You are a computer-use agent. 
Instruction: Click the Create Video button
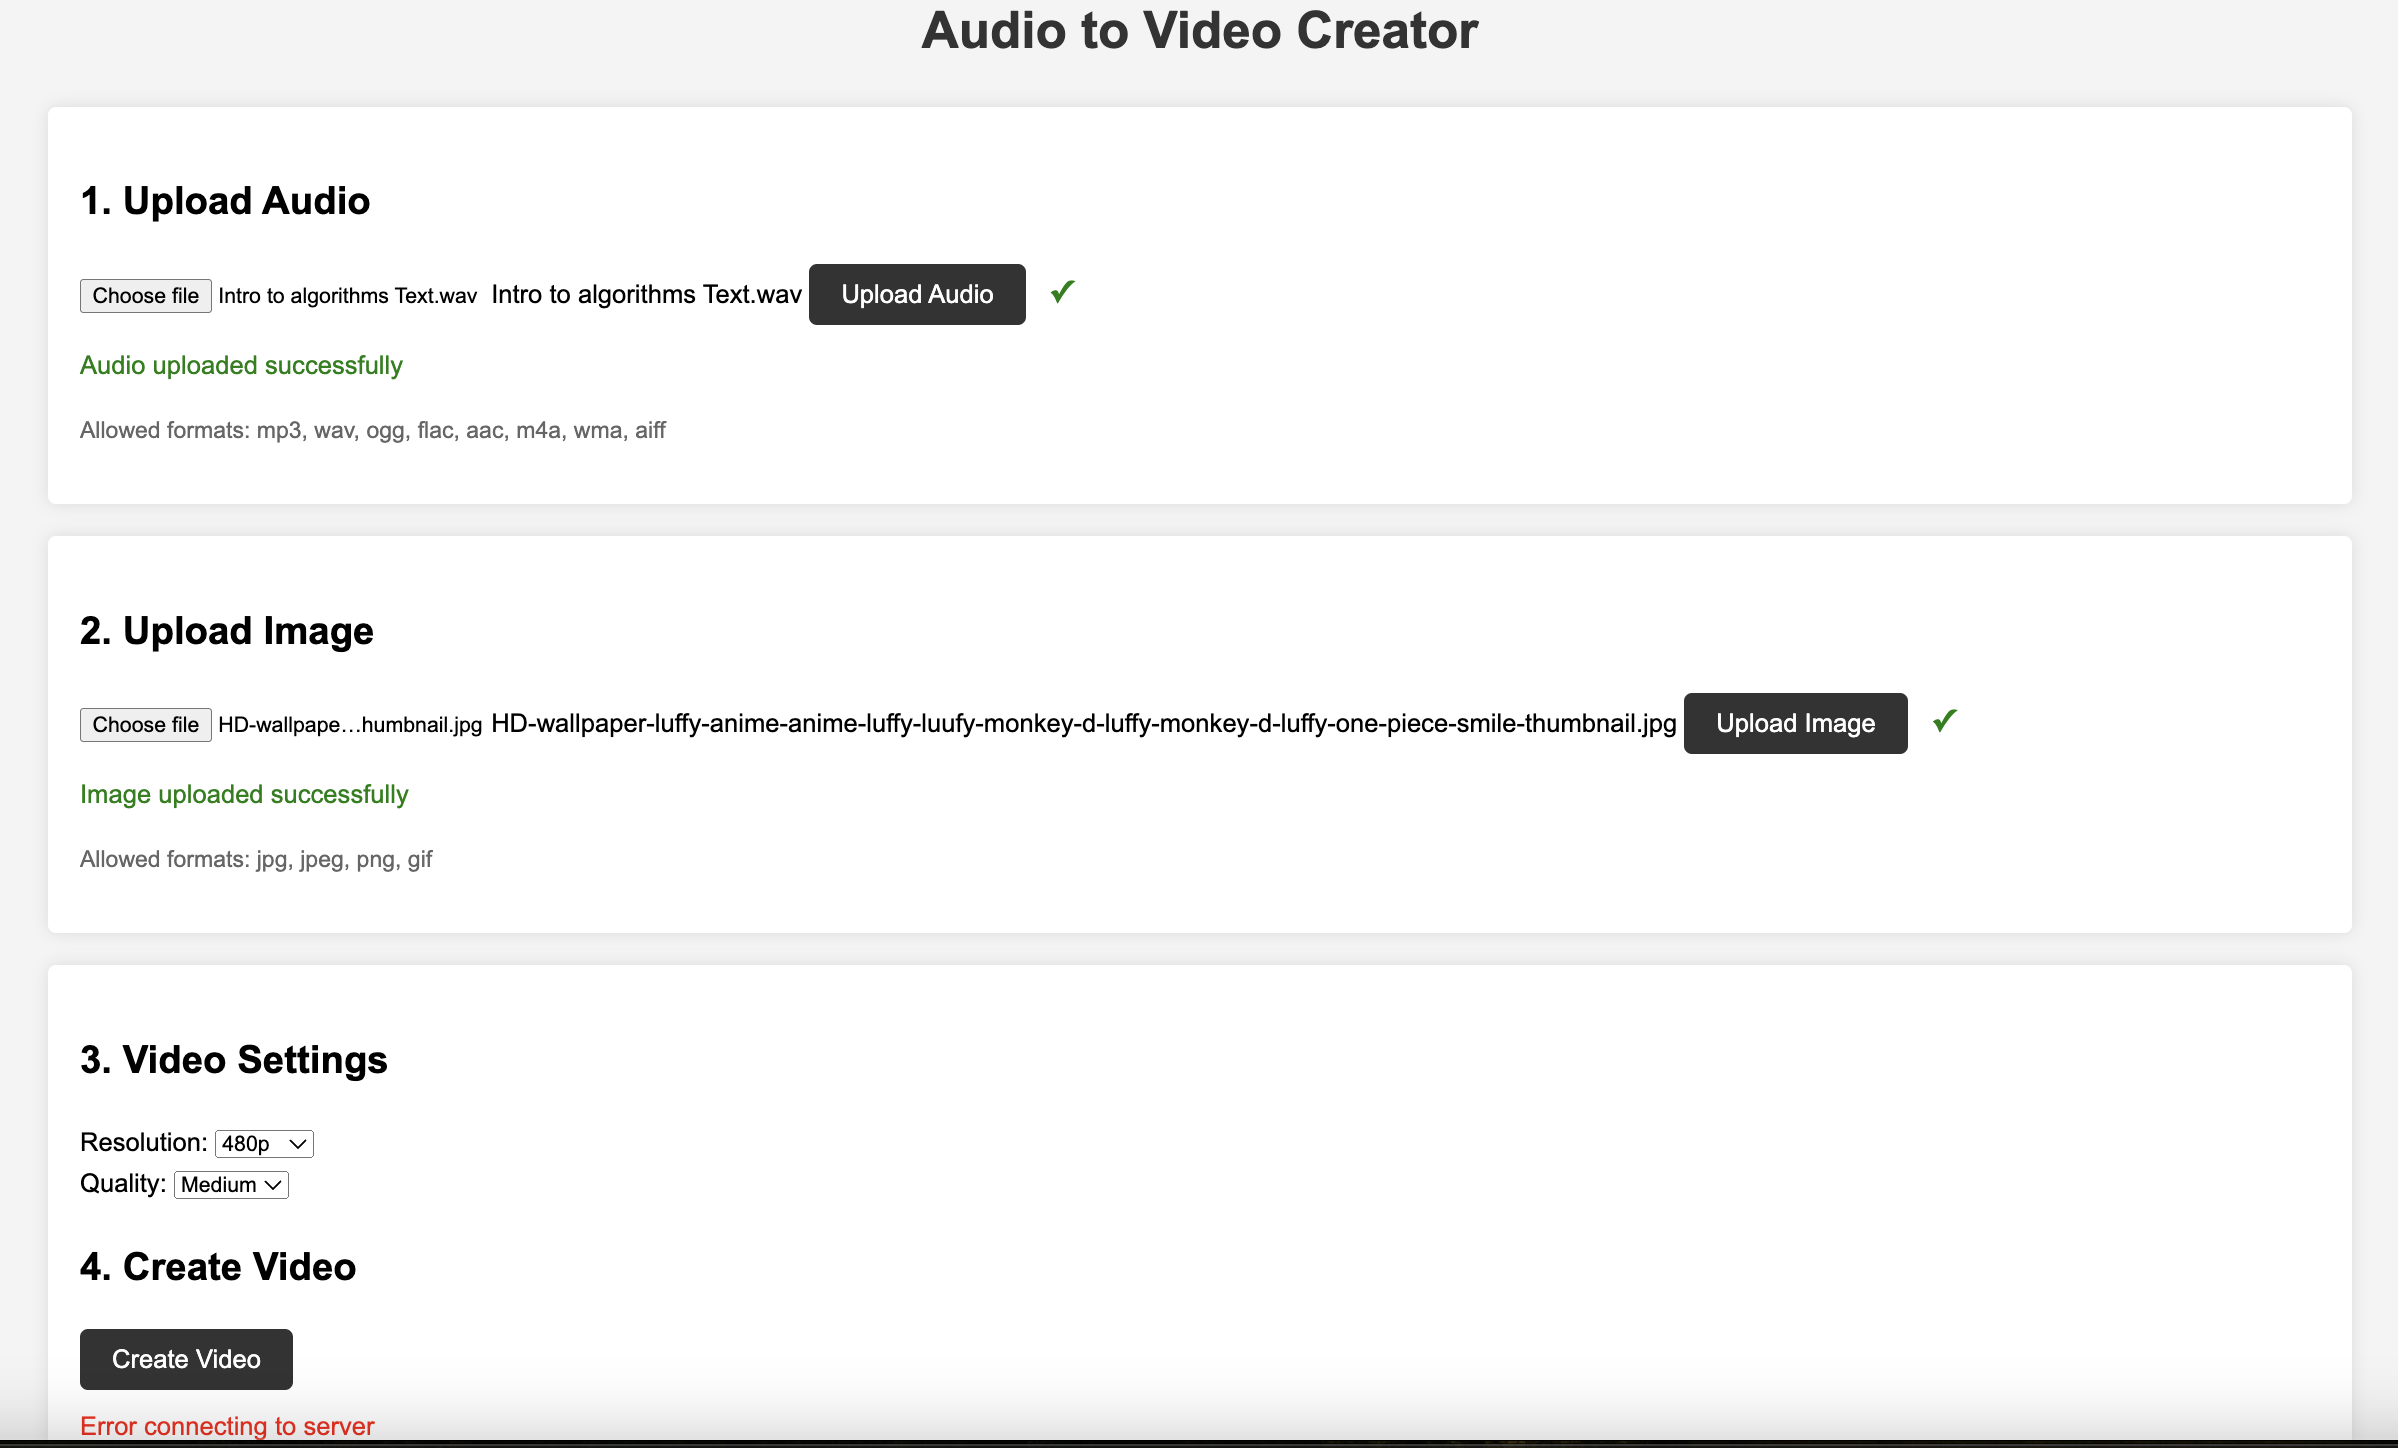click(x=186, y=1359)
